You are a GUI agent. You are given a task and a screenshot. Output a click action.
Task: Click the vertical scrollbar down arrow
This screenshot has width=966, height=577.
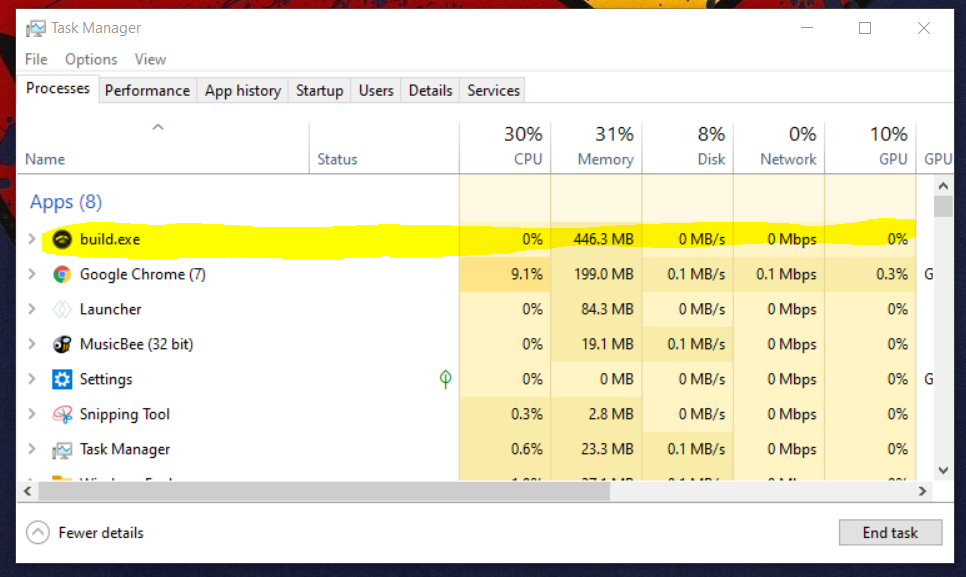pos(943,470)
